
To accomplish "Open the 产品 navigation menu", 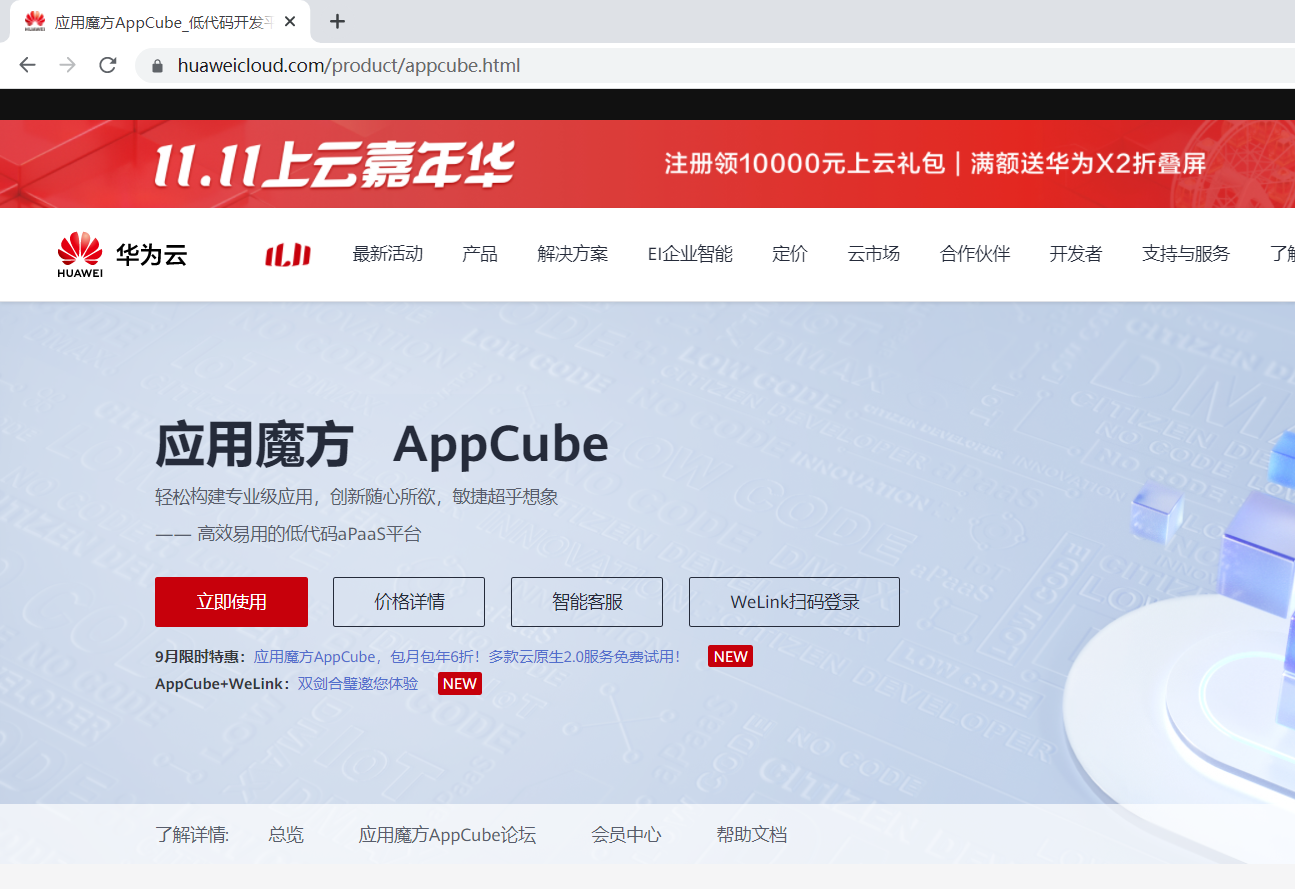I will pyautogui.click(x=480, y=254).
